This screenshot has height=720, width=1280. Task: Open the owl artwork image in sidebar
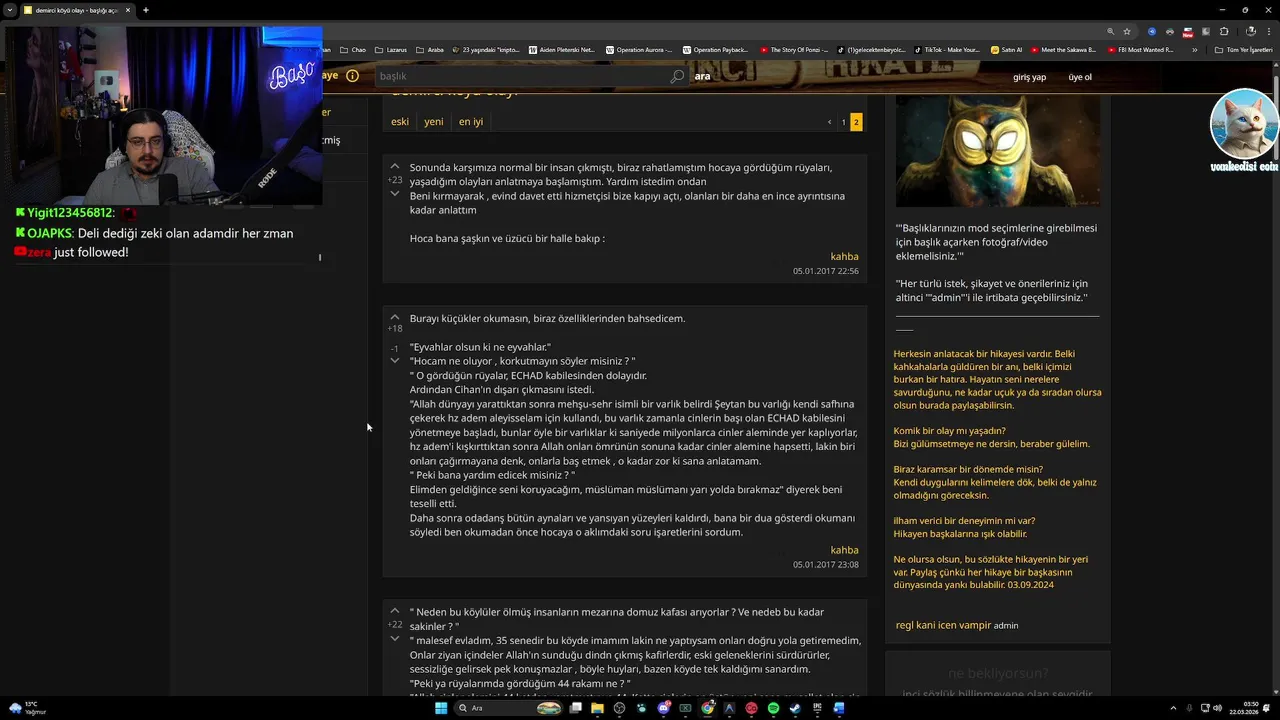click(997, 151)
